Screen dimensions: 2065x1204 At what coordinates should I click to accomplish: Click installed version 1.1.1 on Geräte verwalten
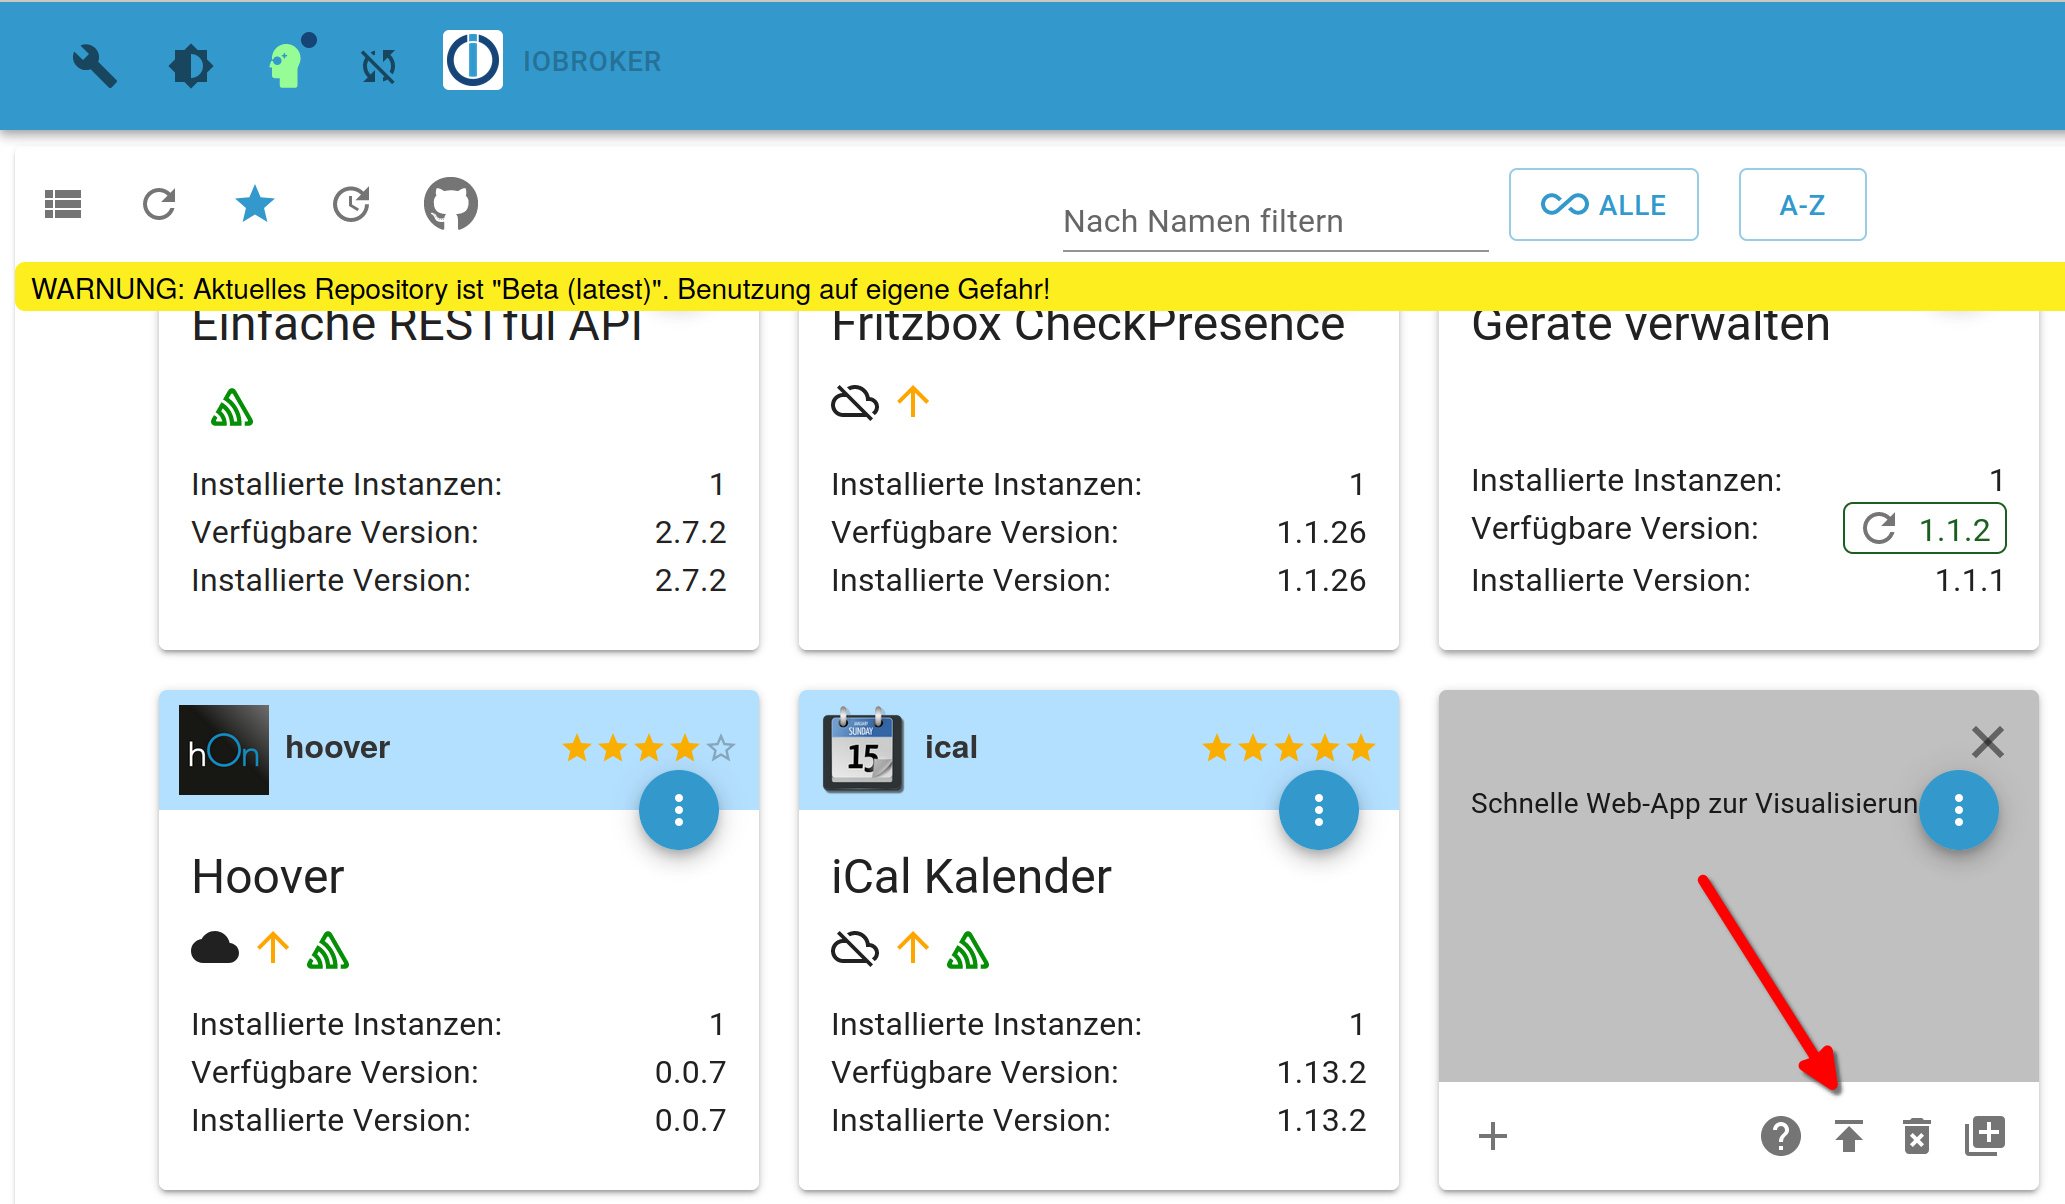pyautogui.click(x=1969, y=580)
